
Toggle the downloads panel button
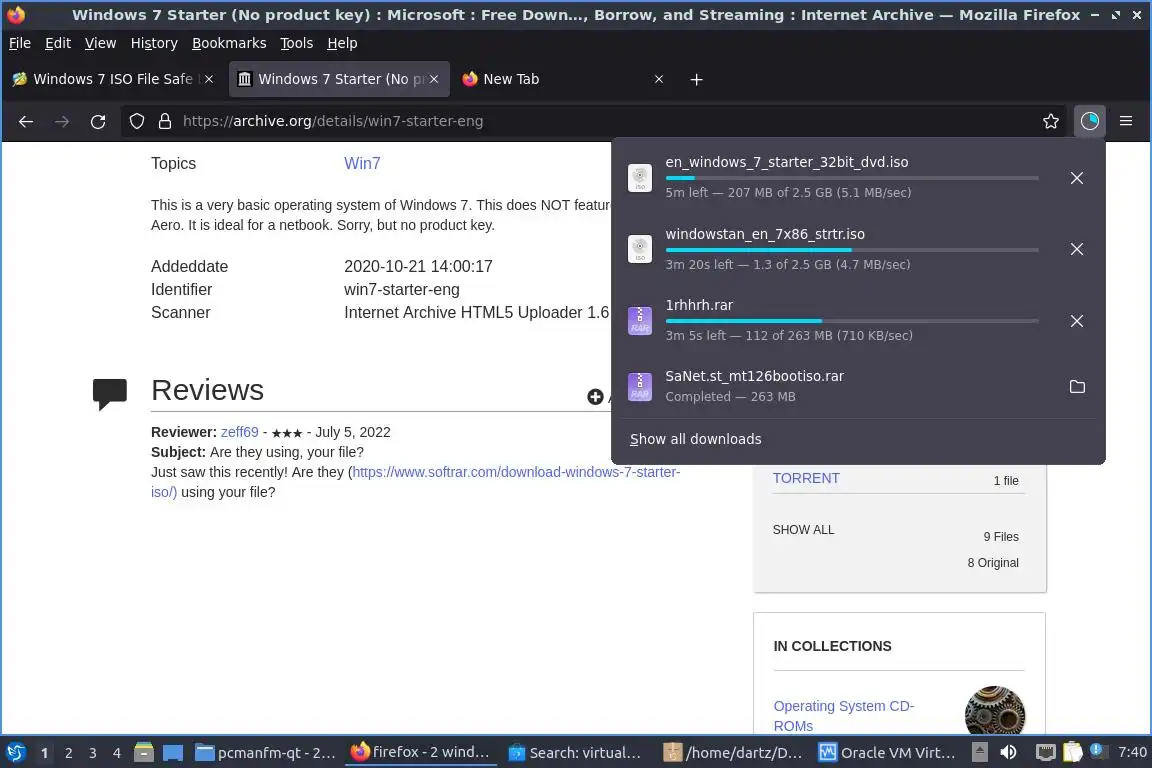coord(1090,121)
